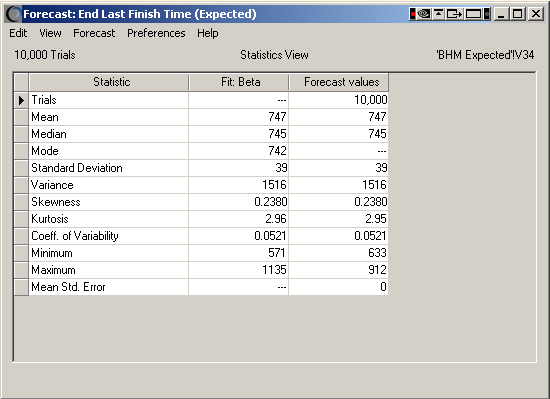This screenshot has width=550, height=399.
Task: Select the Variance row header box
Action: coord(21,185)
